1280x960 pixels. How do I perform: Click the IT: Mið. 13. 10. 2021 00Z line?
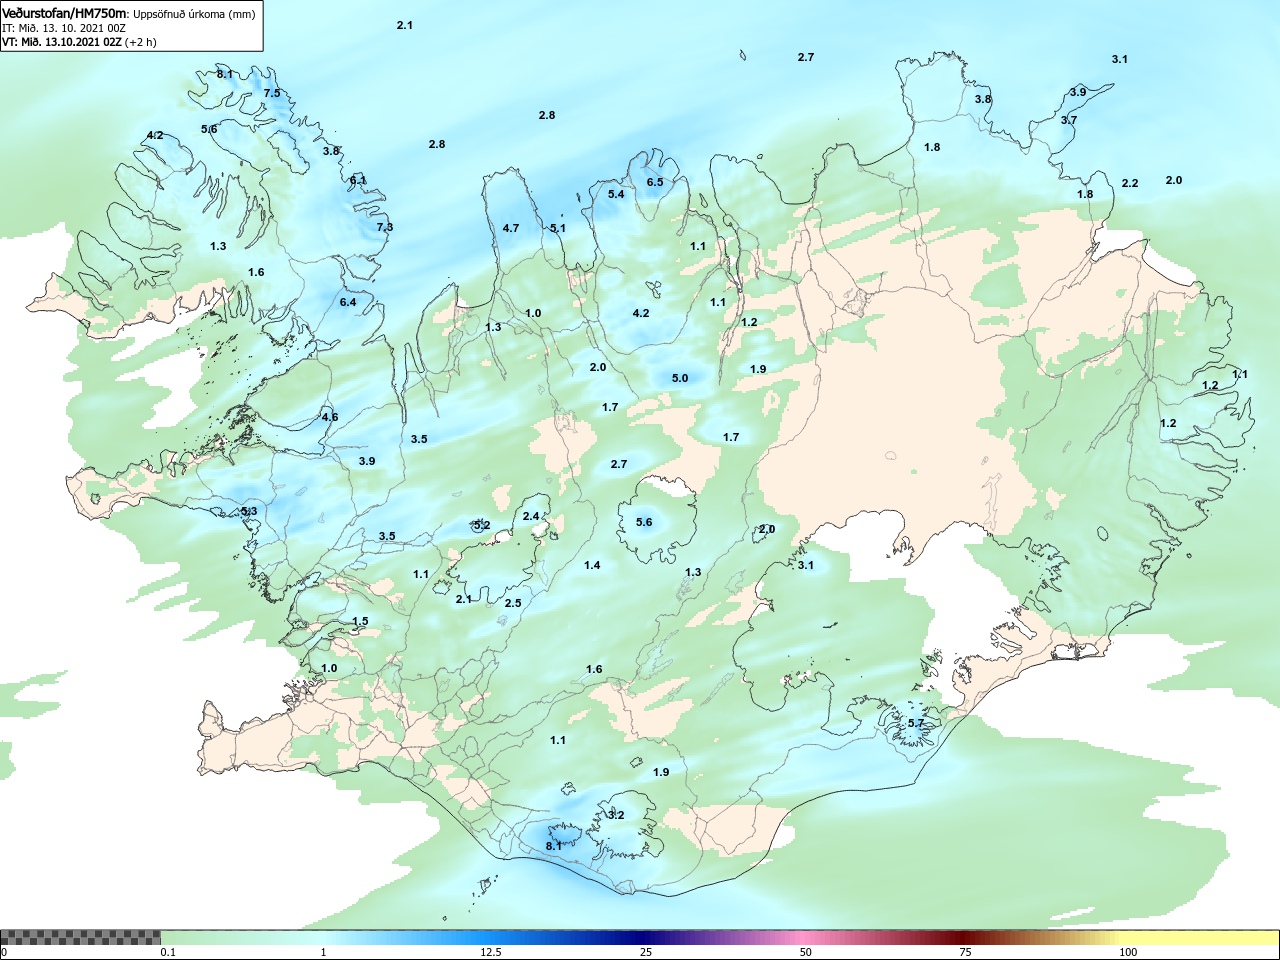click(x=64, y=28)
